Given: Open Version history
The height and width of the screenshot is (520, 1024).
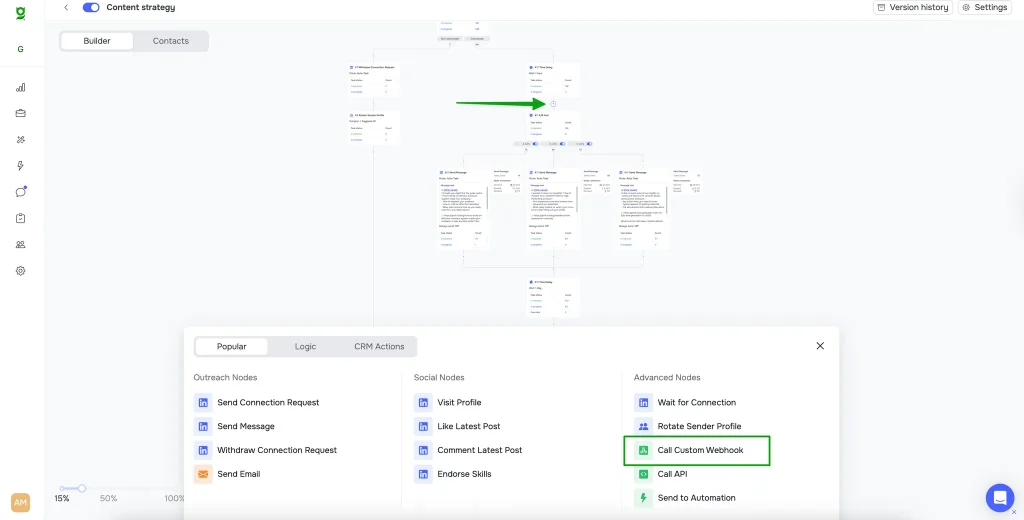Looking at the screenshot, I should coord(912,7).
